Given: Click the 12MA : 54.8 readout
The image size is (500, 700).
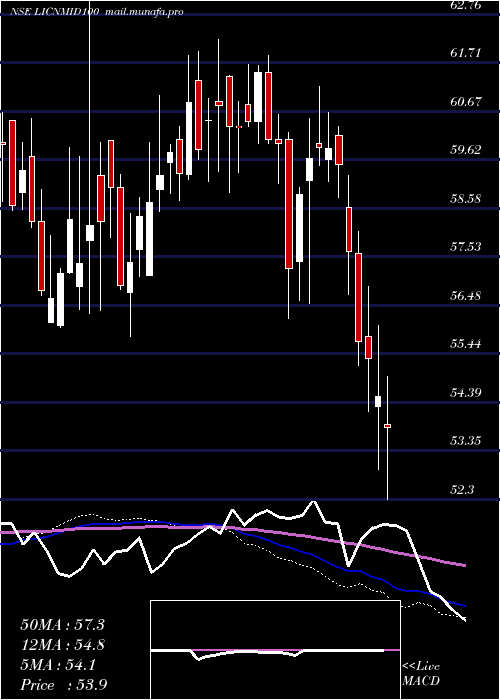Looking at the screenshot, I should coord(62,645).
